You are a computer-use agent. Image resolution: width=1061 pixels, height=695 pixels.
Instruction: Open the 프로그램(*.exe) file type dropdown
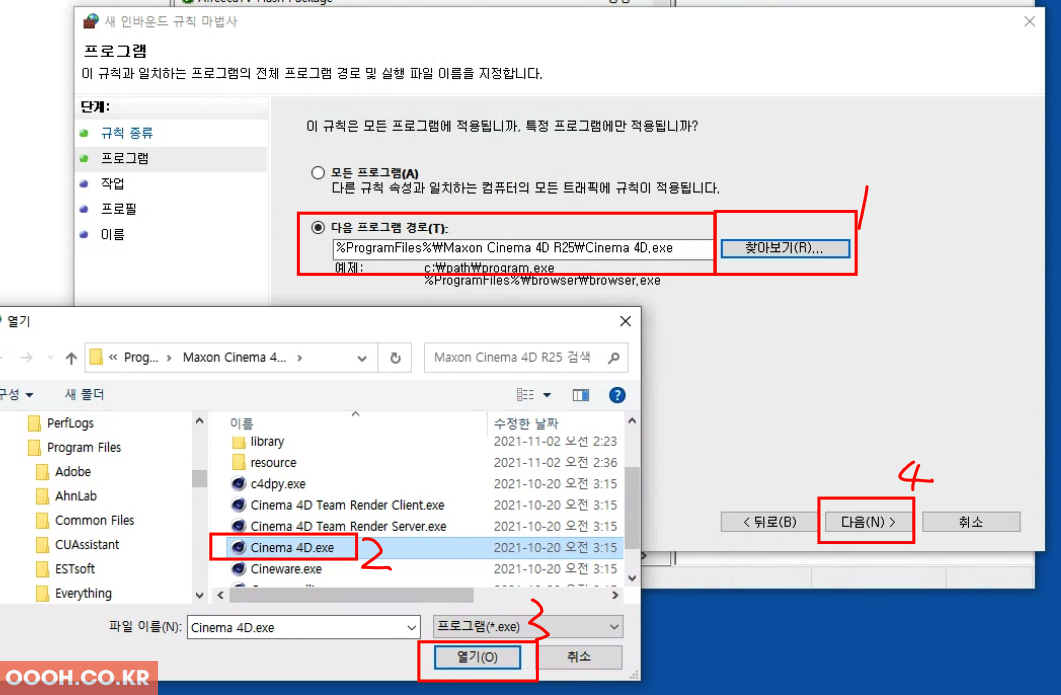(x=528, y=627)
